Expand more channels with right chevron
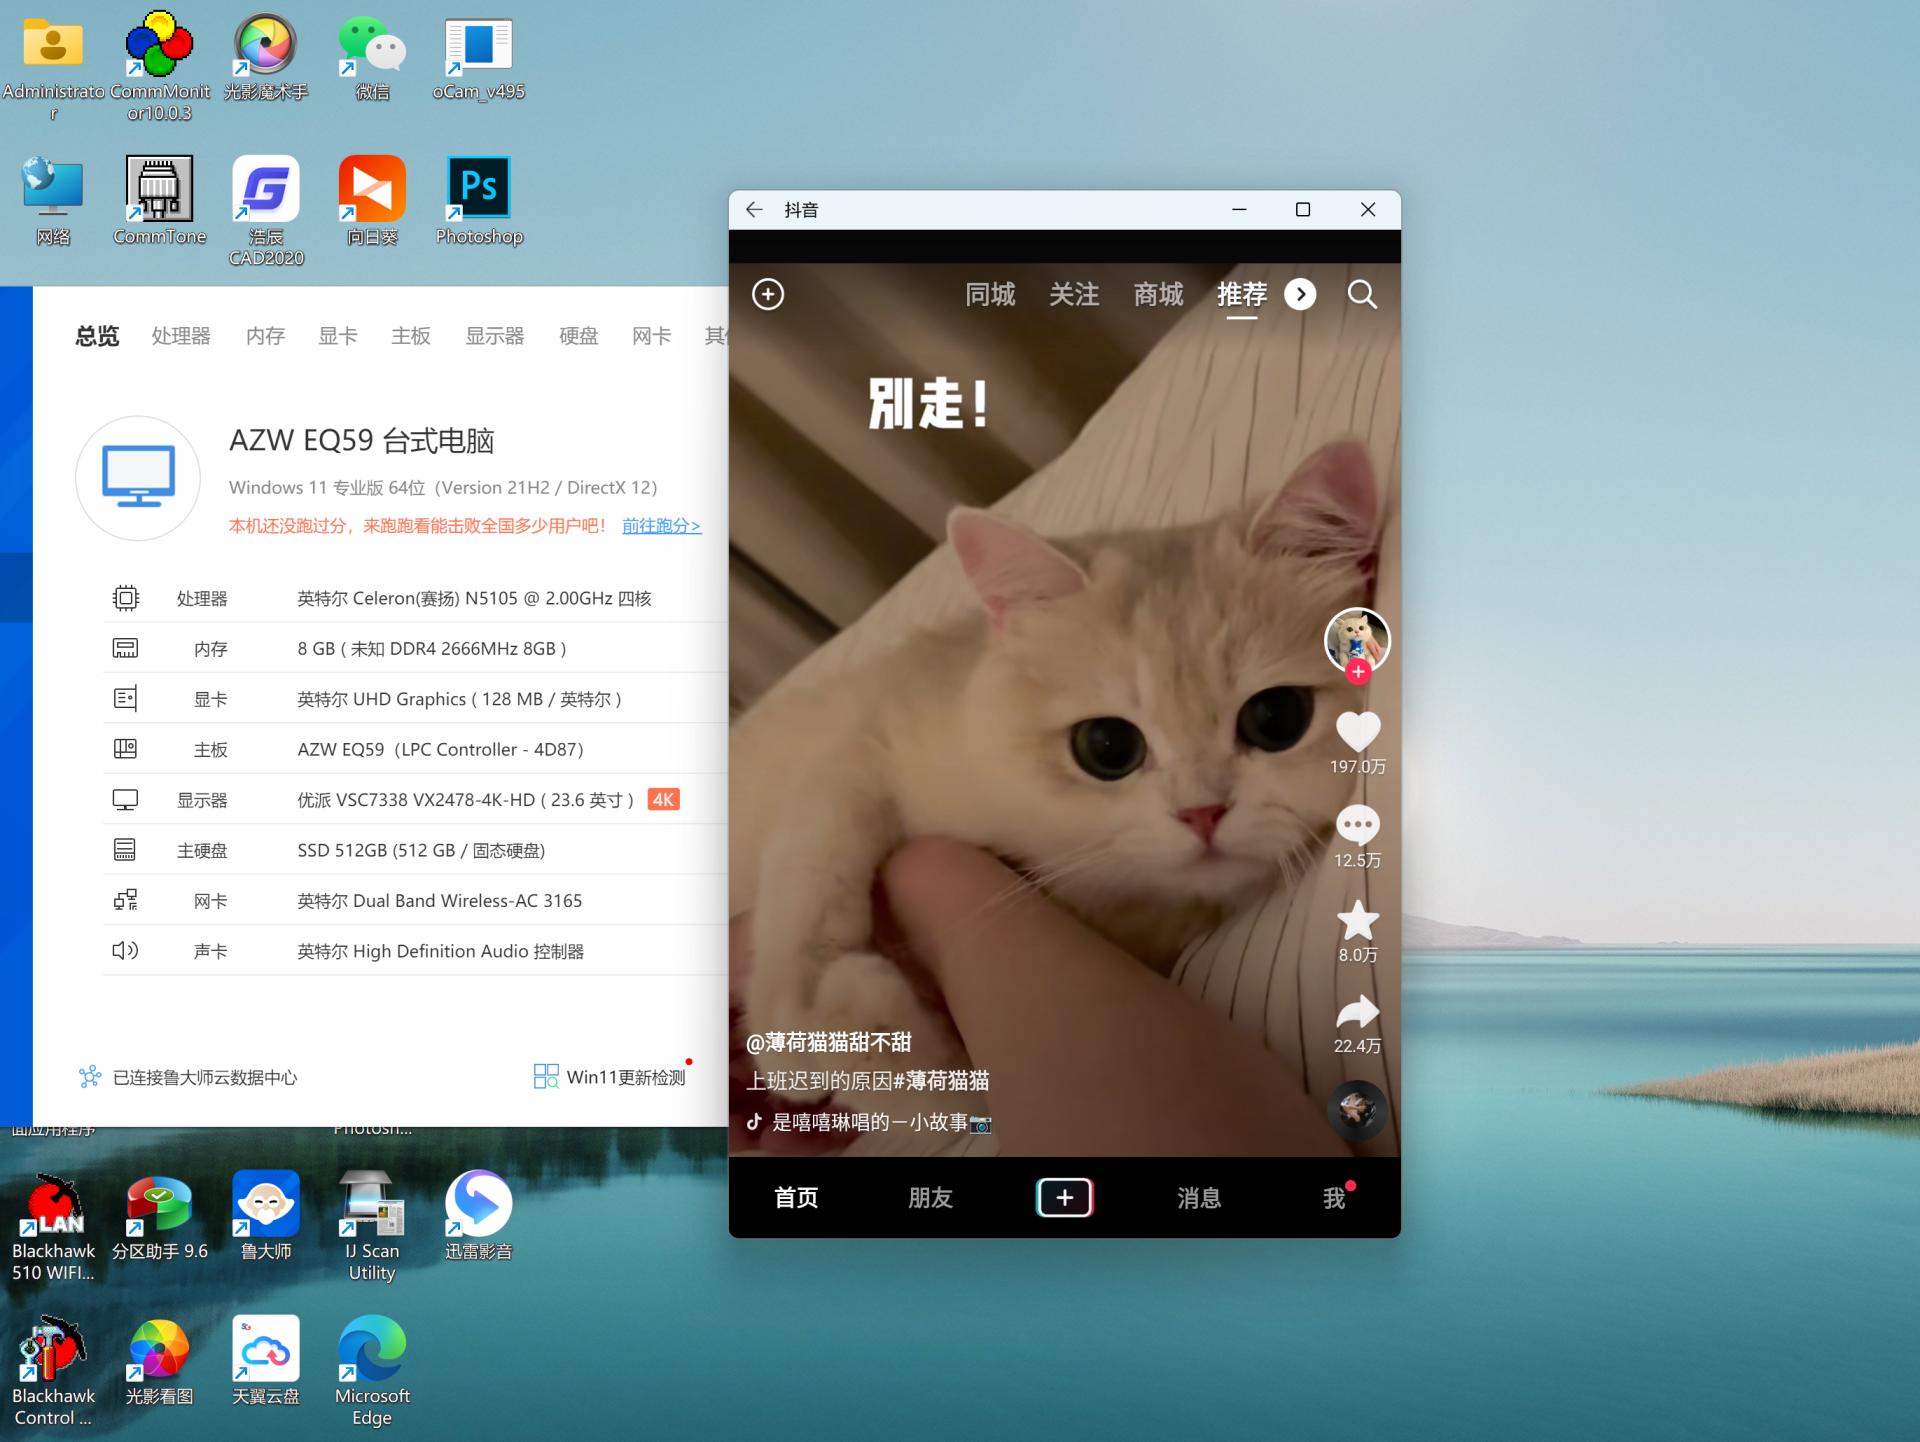 tap(1300, 294)
